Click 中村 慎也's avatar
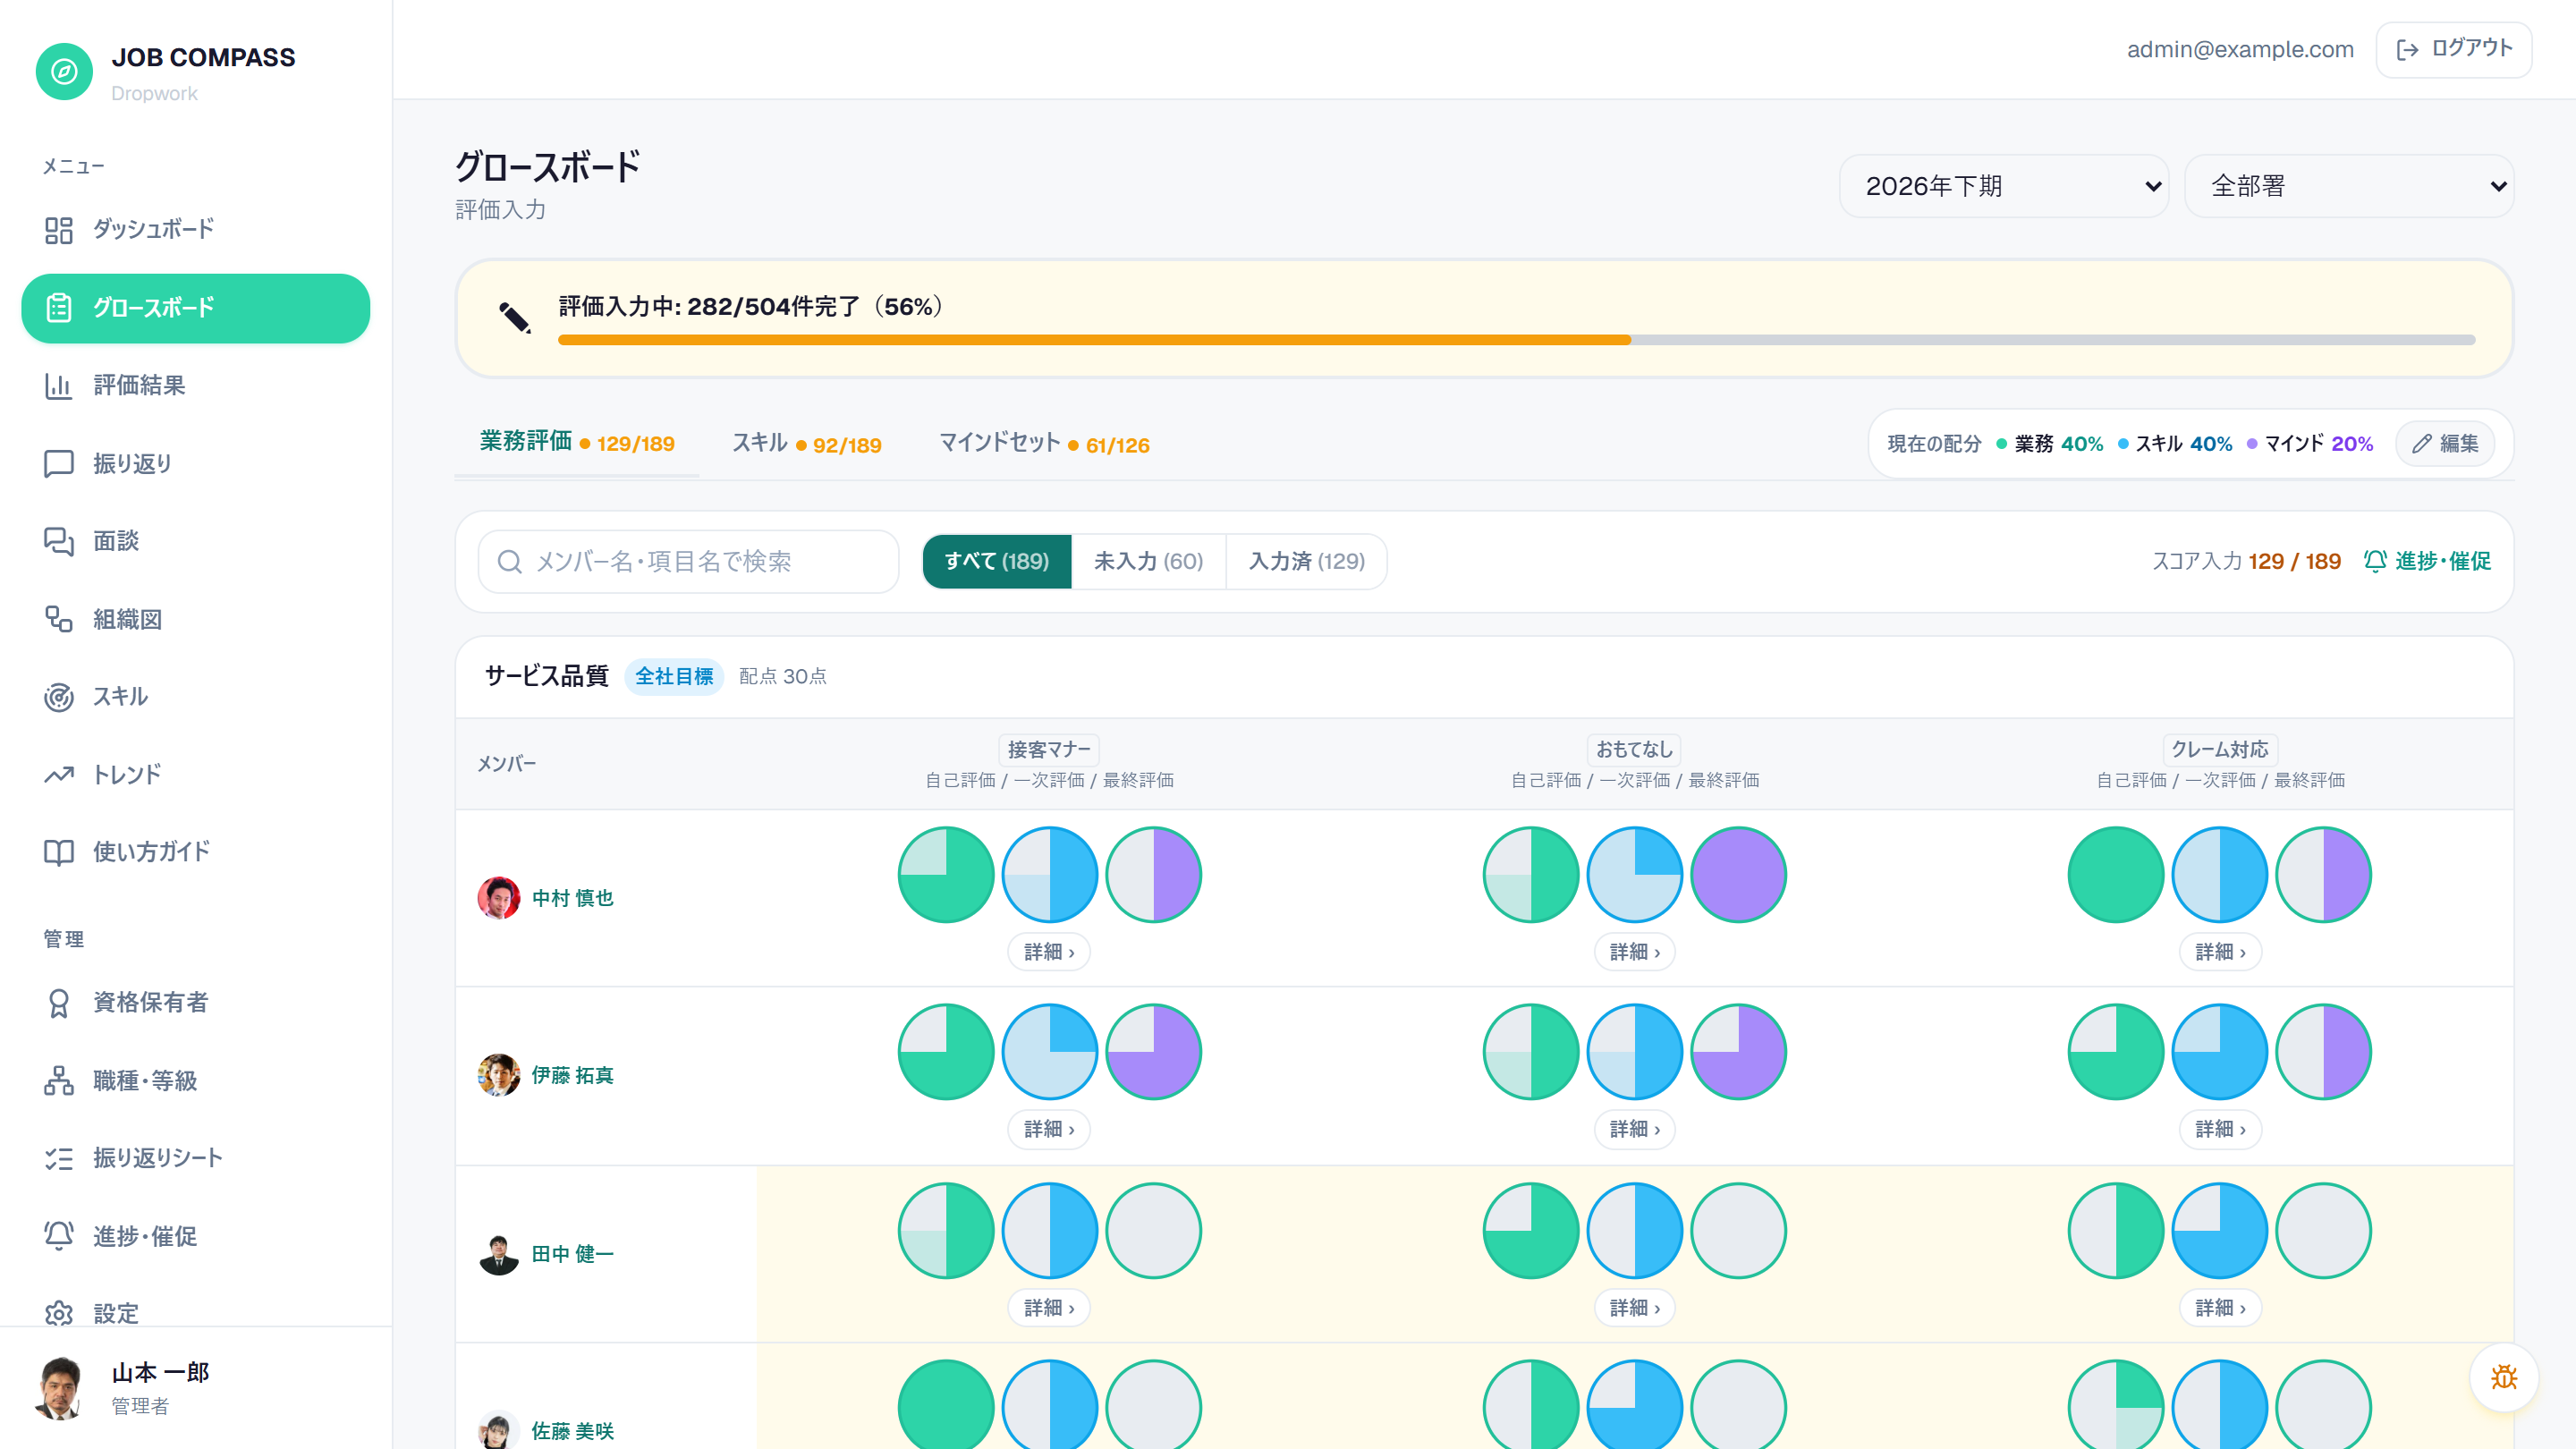Image resolution: width=2576 pixels, height=1449 pixels. [498, 898]
